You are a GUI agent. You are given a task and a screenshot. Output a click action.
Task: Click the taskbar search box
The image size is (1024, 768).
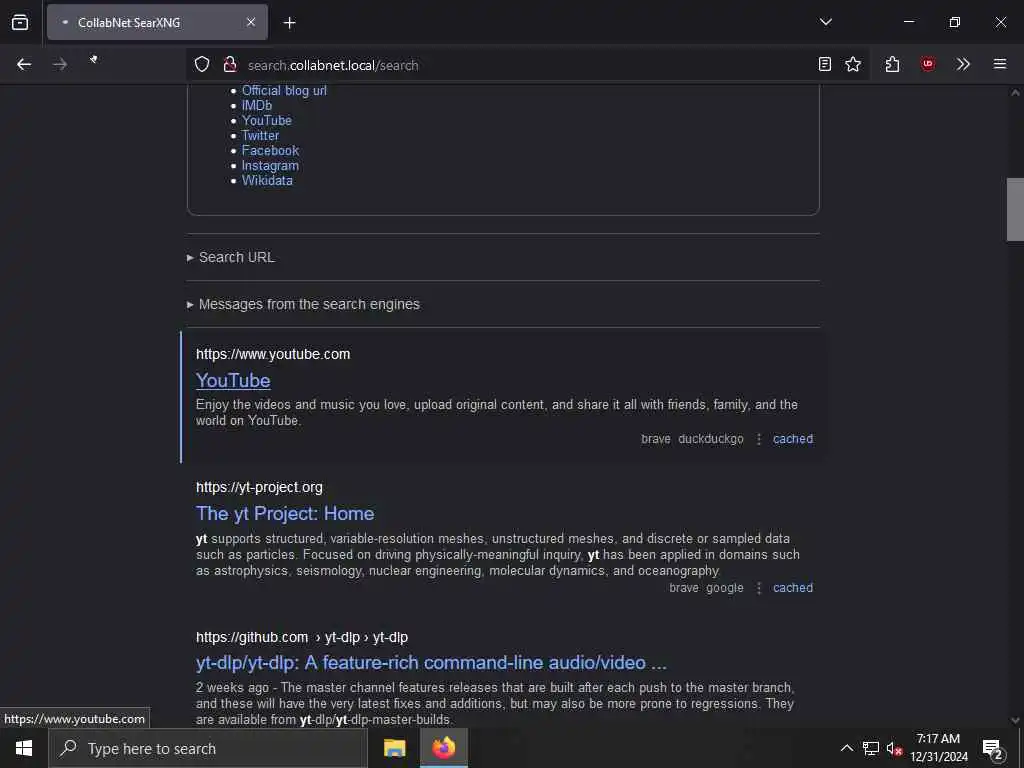coord(208,748)
